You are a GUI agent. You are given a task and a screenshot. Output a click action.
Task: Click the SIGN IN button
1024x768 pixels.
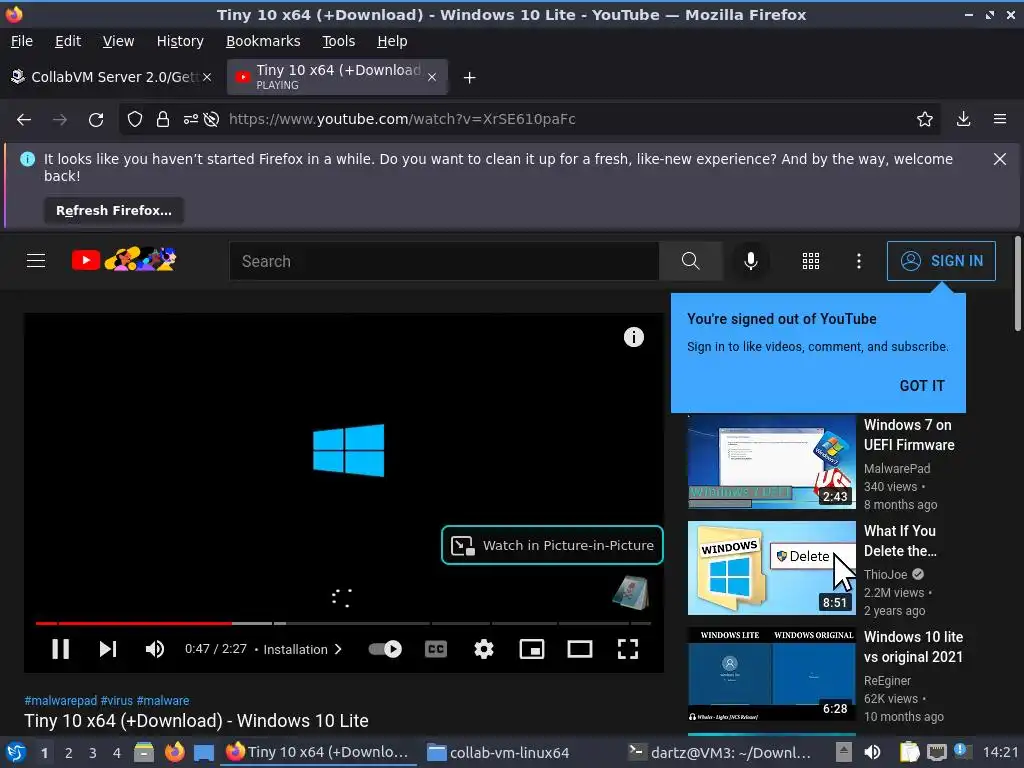pos(941,261)
